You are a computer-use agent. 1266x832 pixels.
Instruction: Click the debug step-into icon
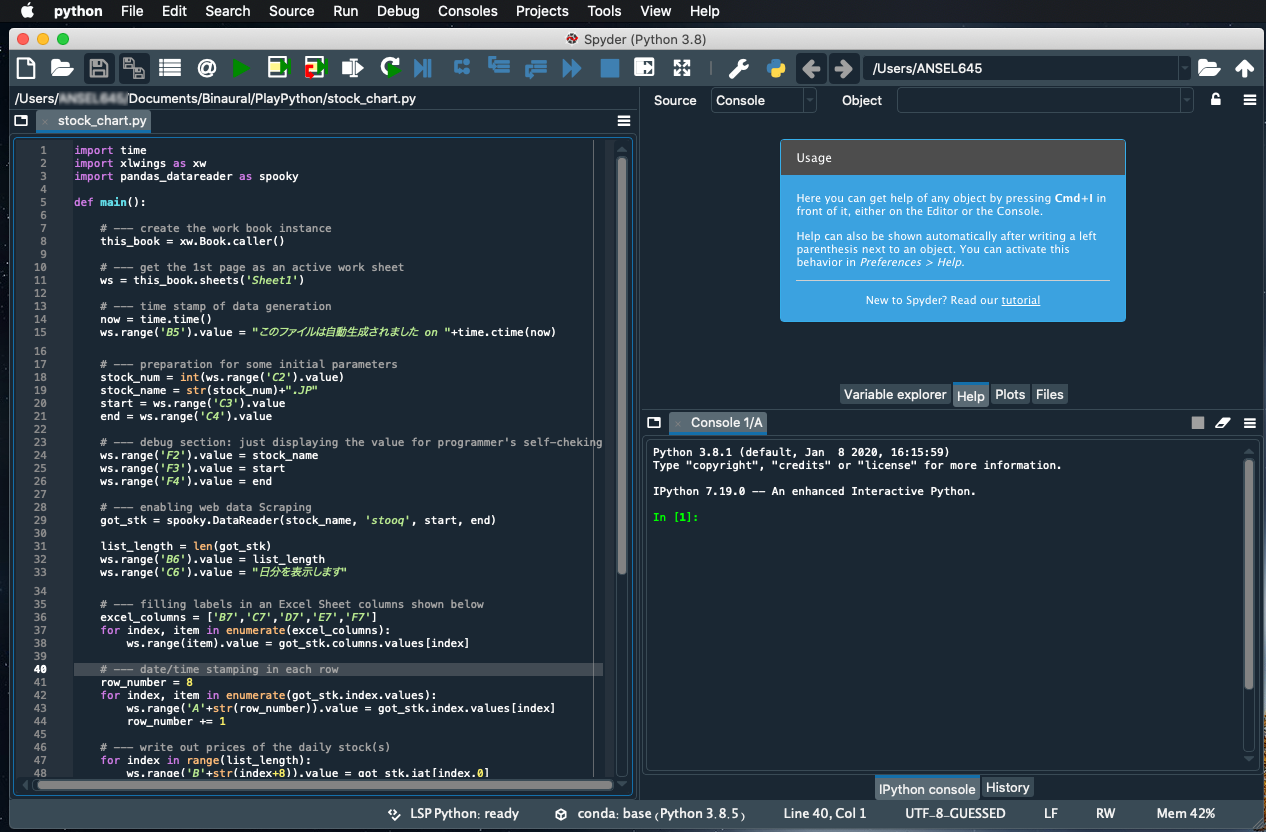pos(498,68)
